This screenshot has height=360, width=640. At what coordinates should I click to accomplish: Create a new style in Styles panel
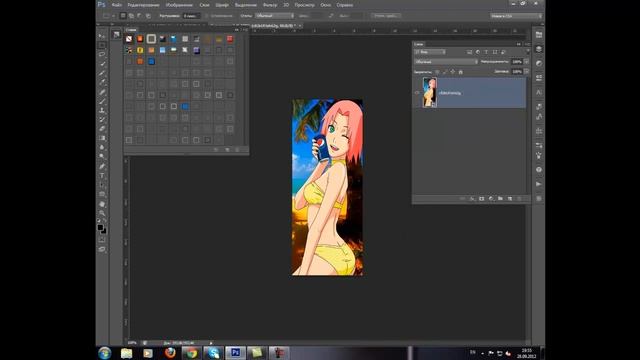tap(227, 150)
